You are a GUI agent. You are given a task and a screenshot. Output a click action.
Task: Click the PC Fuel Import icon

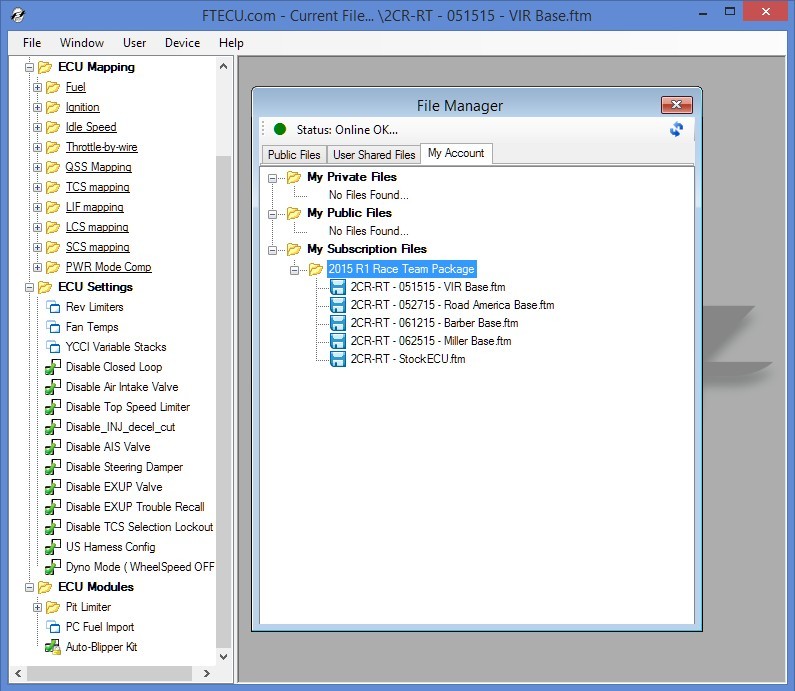pyautogui.click(x=53, y=627)
